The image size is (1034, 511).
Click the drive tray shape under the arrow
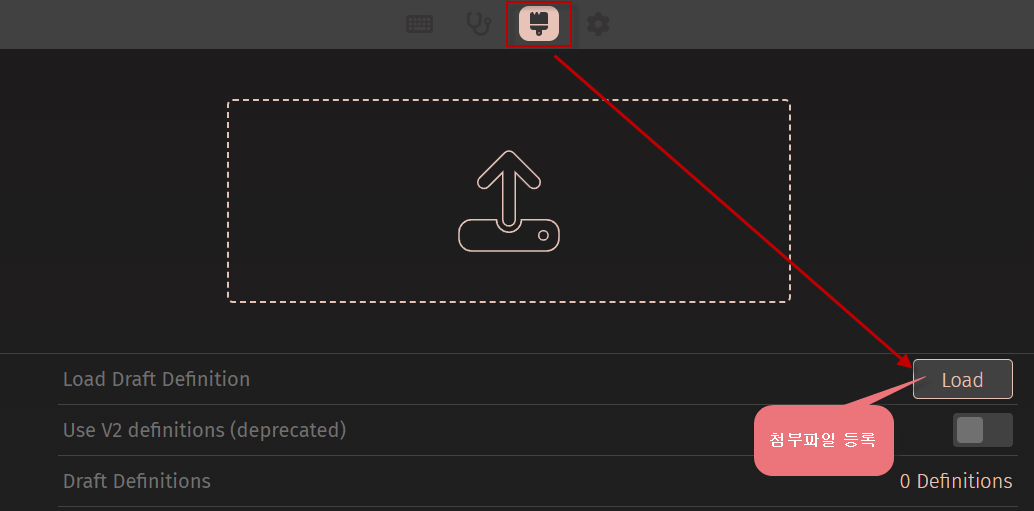coord(508,236)
